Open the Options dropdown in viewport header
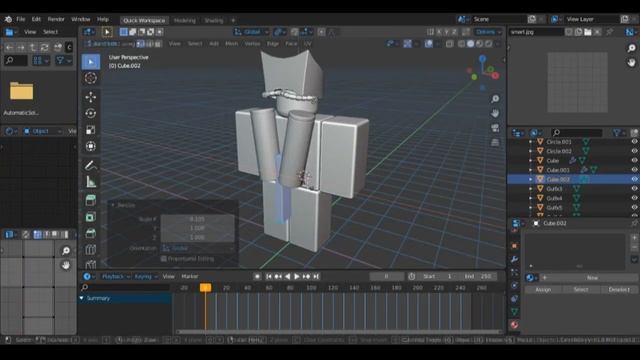This screenshot has height=360, width=640. coord(488,32)
